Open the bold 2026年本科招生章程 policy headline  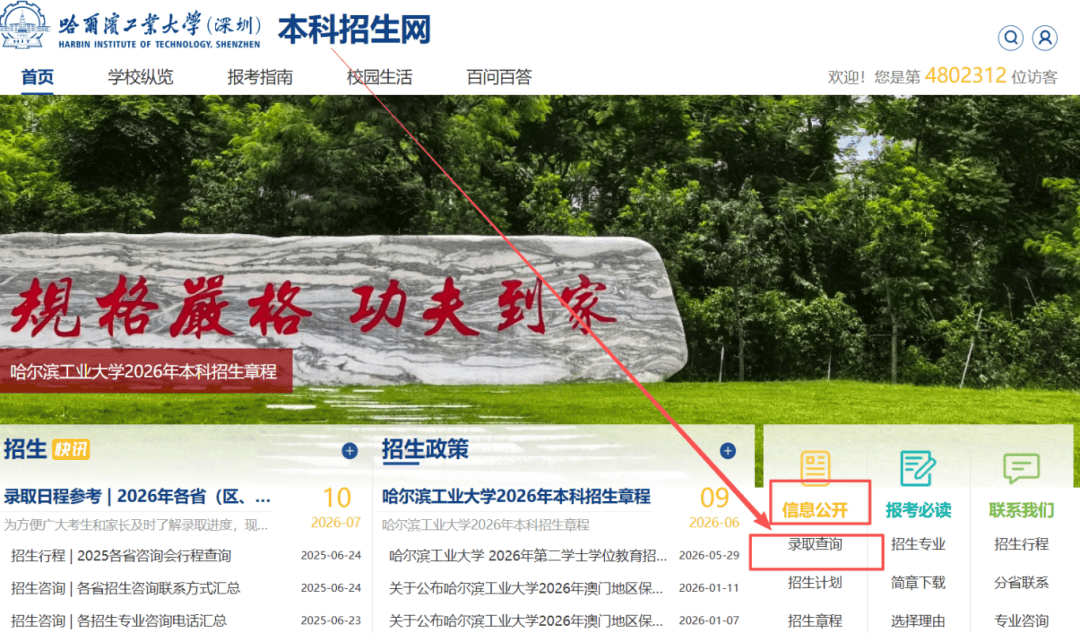coord(516,497)
